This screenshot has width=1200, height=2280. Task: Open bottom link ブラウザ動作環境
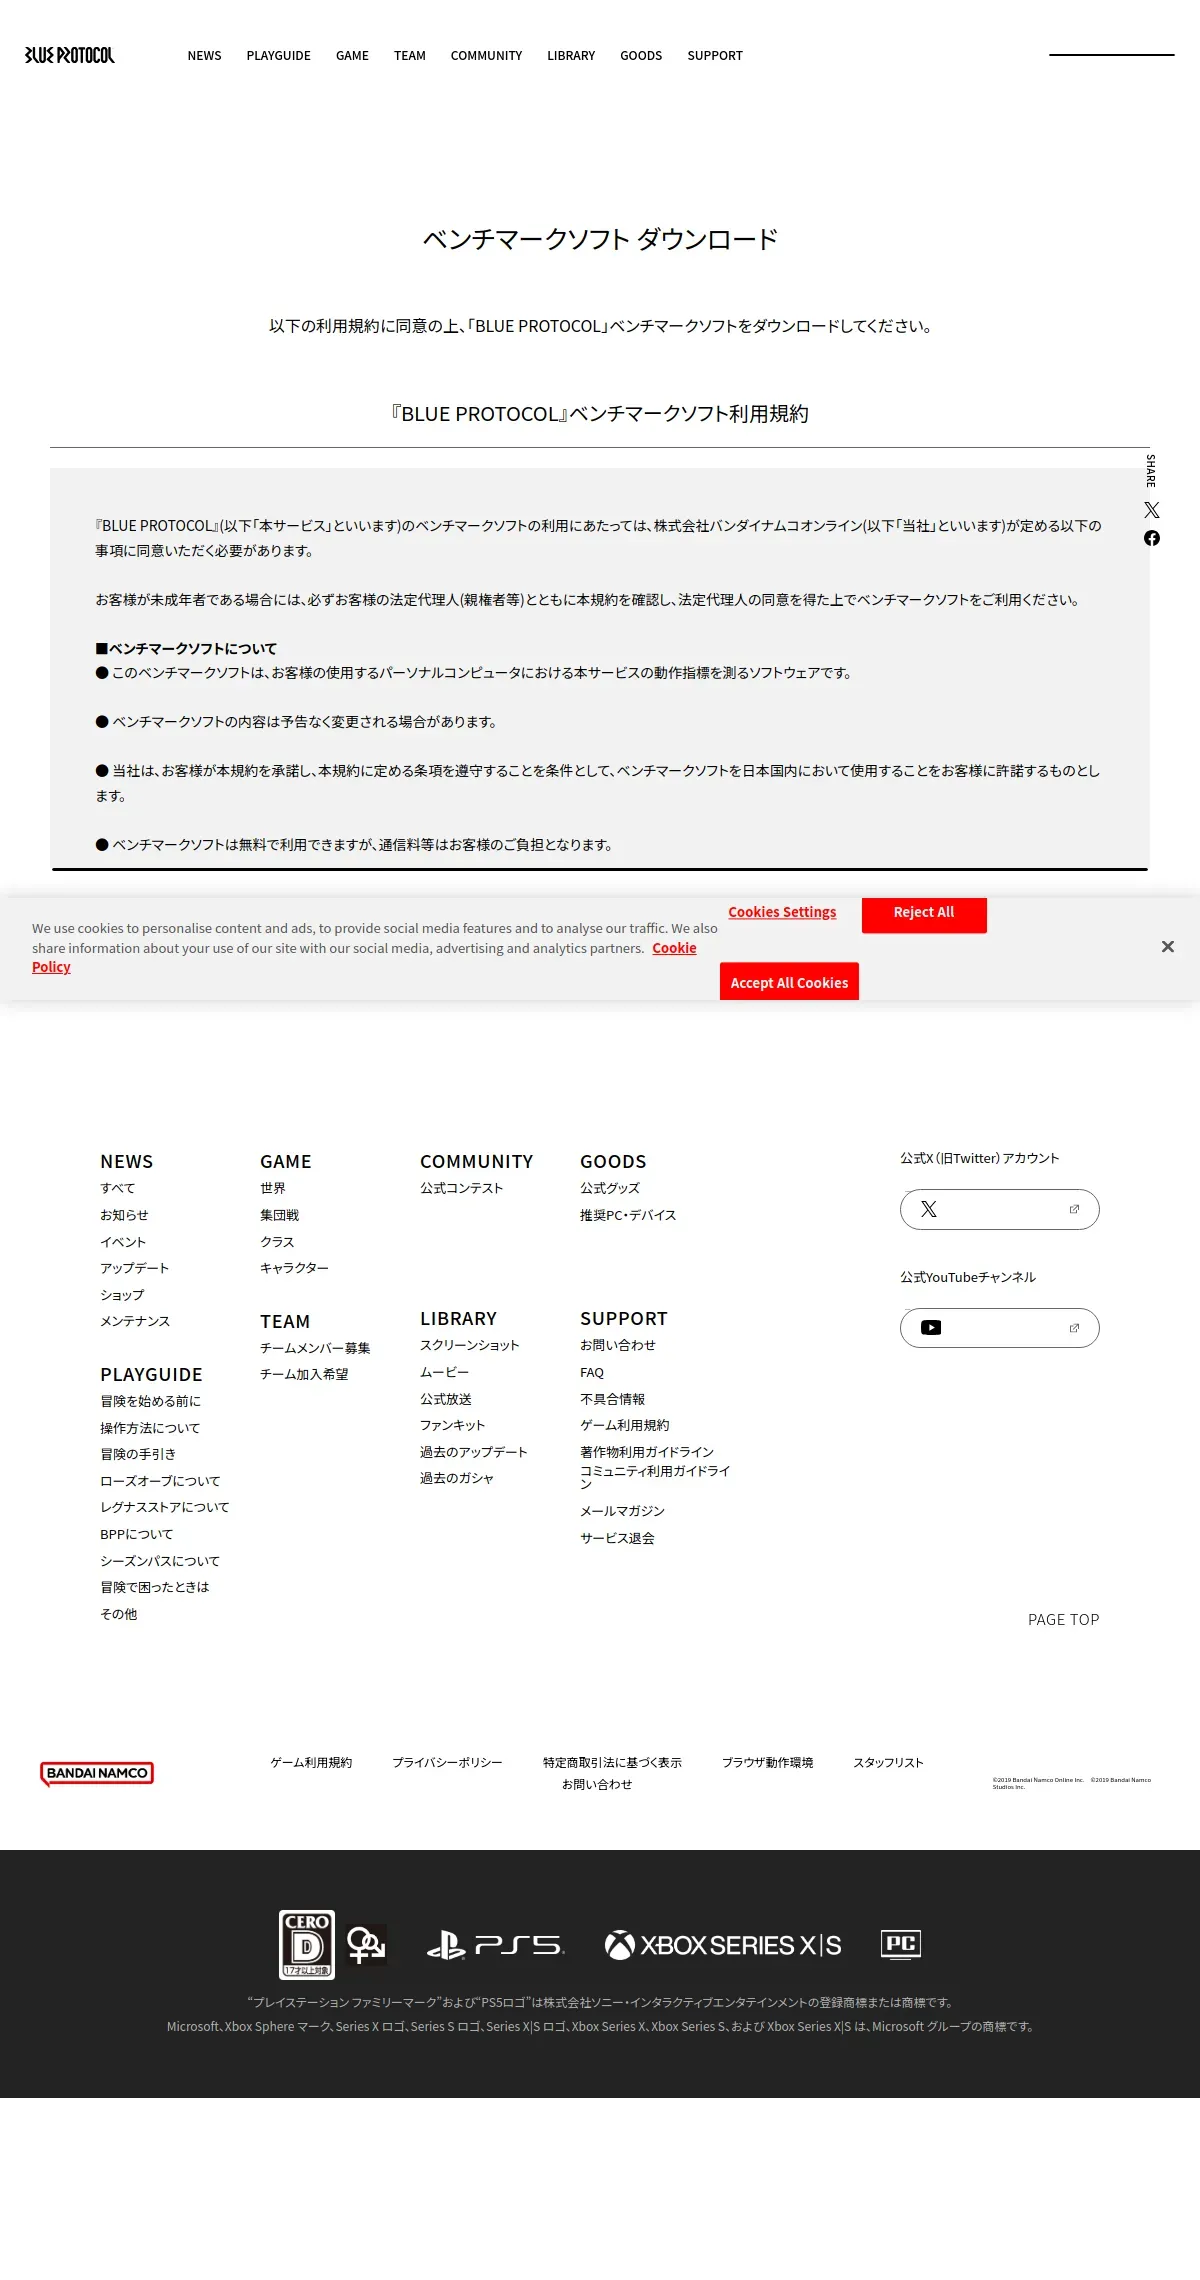[x=768, y=1762]
